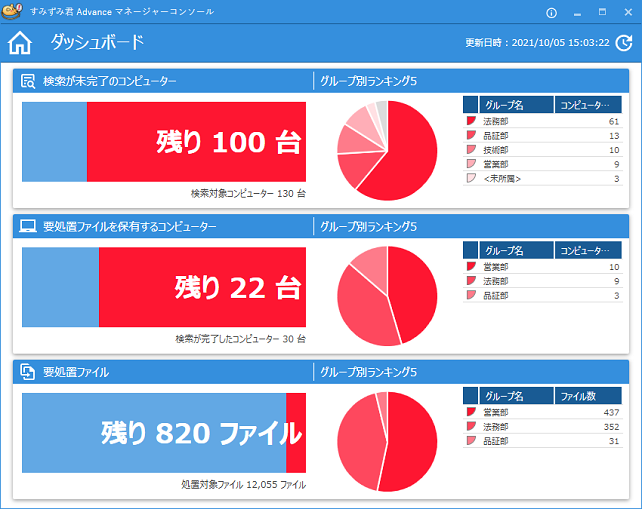Image resolution: width=642 pixels, height=509 pixels.
Task: Click the laptop icon beside 要処置ファイルを保有するコンピューター
Action: [29, 227]
